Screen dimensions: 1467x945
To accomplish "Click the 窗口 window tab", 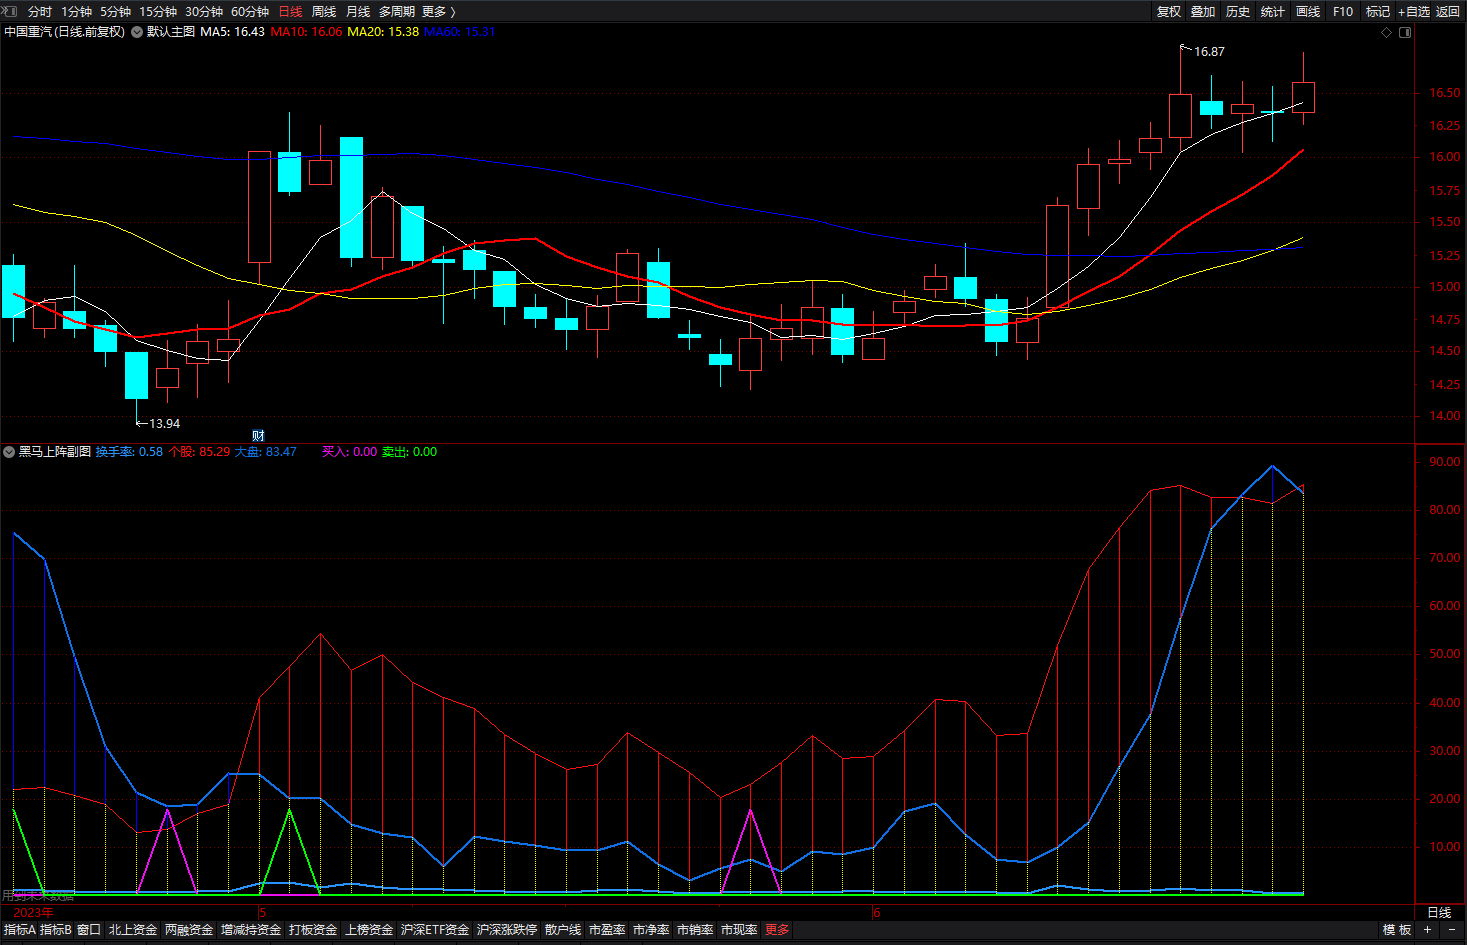I will (89, 930).
